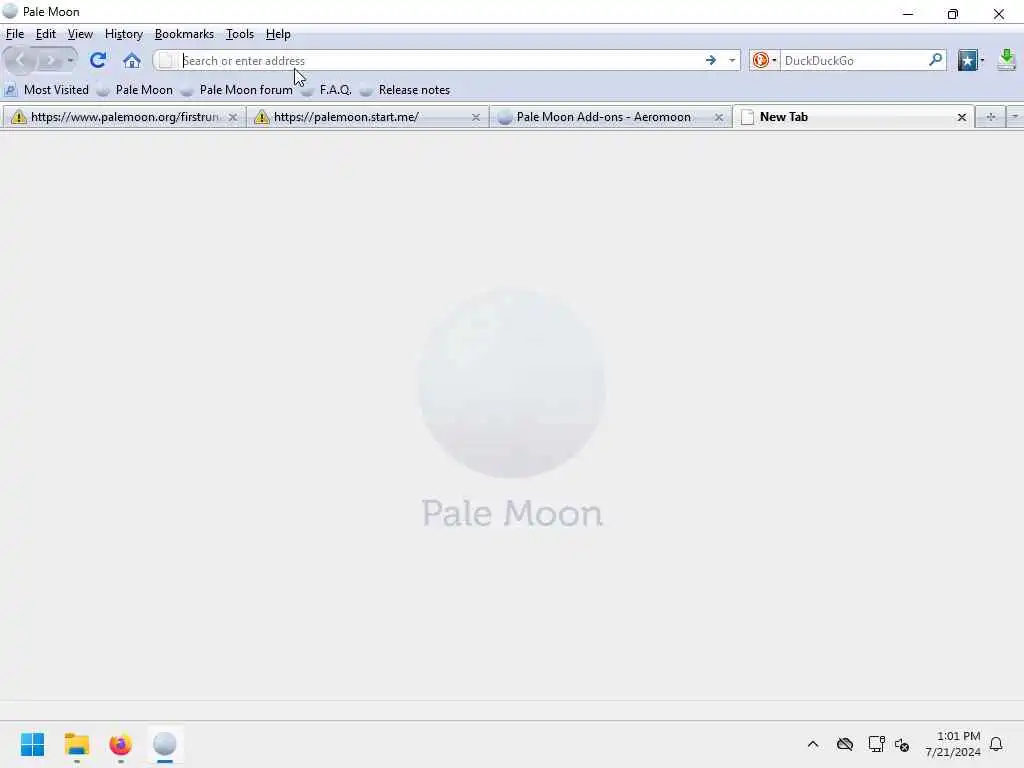Close the palemoon.start.me tab
Image resolution: width=1024 pixels, height=768 pixels.
coord(475,118)
